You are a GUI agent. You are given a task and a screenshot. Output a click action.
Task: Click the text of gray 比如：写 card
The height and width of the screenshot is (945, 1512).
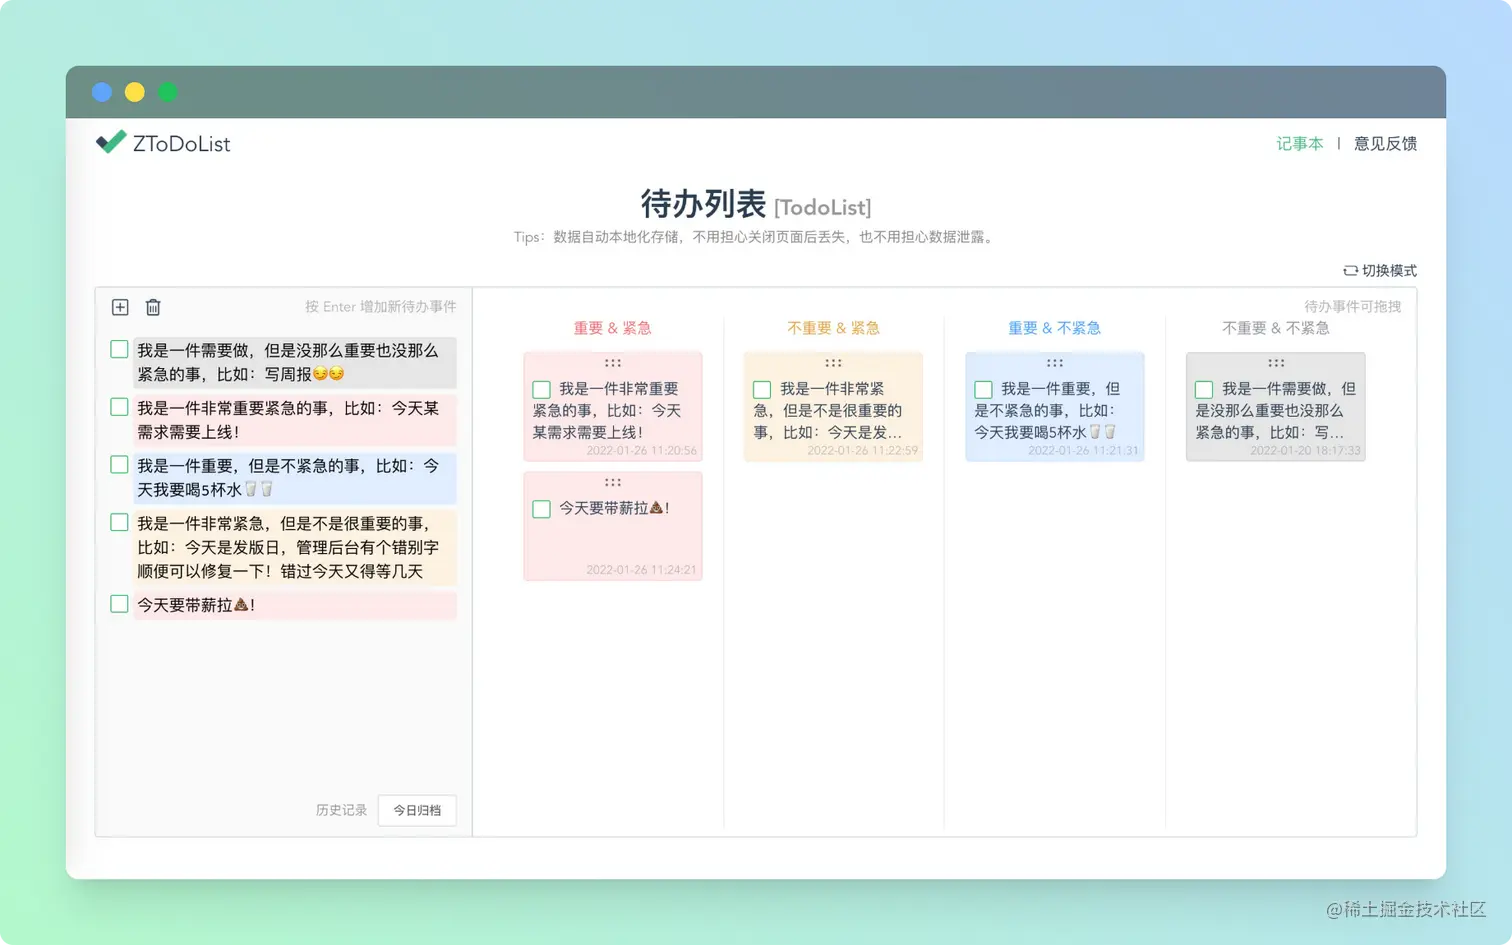coord(1276,410)
